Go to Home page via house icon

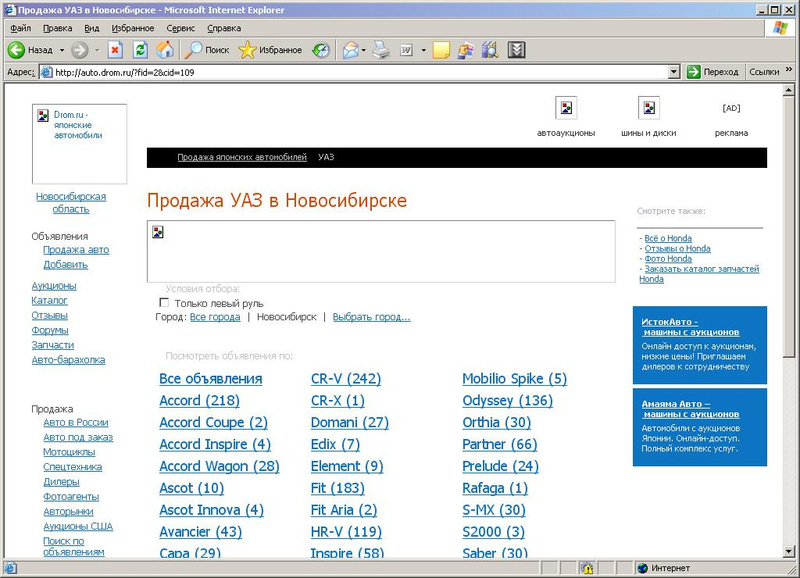(165, 49)
